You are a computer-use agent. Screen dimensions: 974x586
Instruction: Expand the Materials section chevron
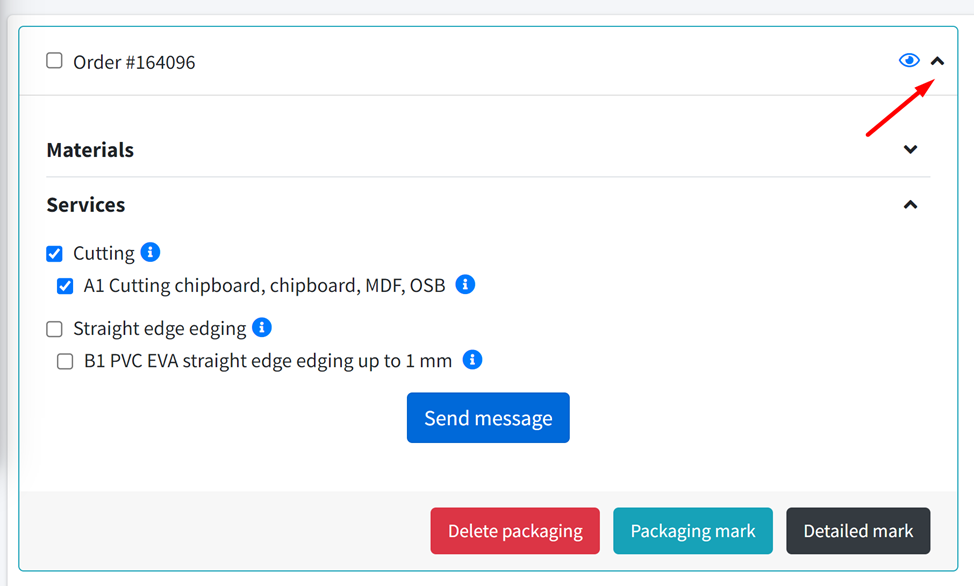[910, 150]
